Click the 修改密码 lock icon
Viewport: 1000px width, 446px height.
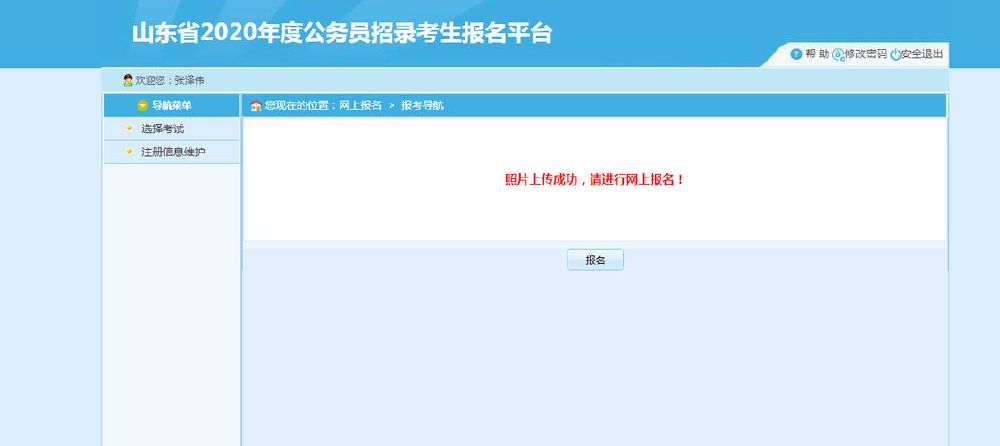click(838, 55)
